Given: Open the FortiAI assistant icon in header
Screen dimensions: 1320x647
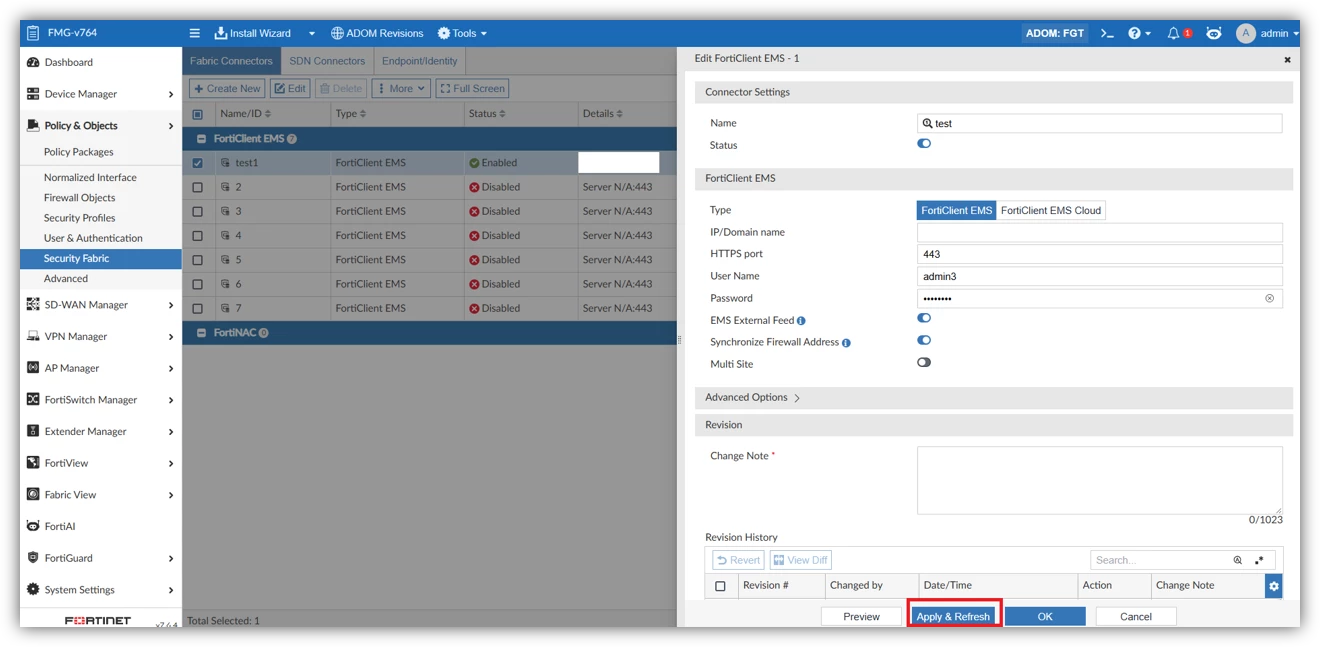Looking at the screenshot, I should (x=1213, y=33).
